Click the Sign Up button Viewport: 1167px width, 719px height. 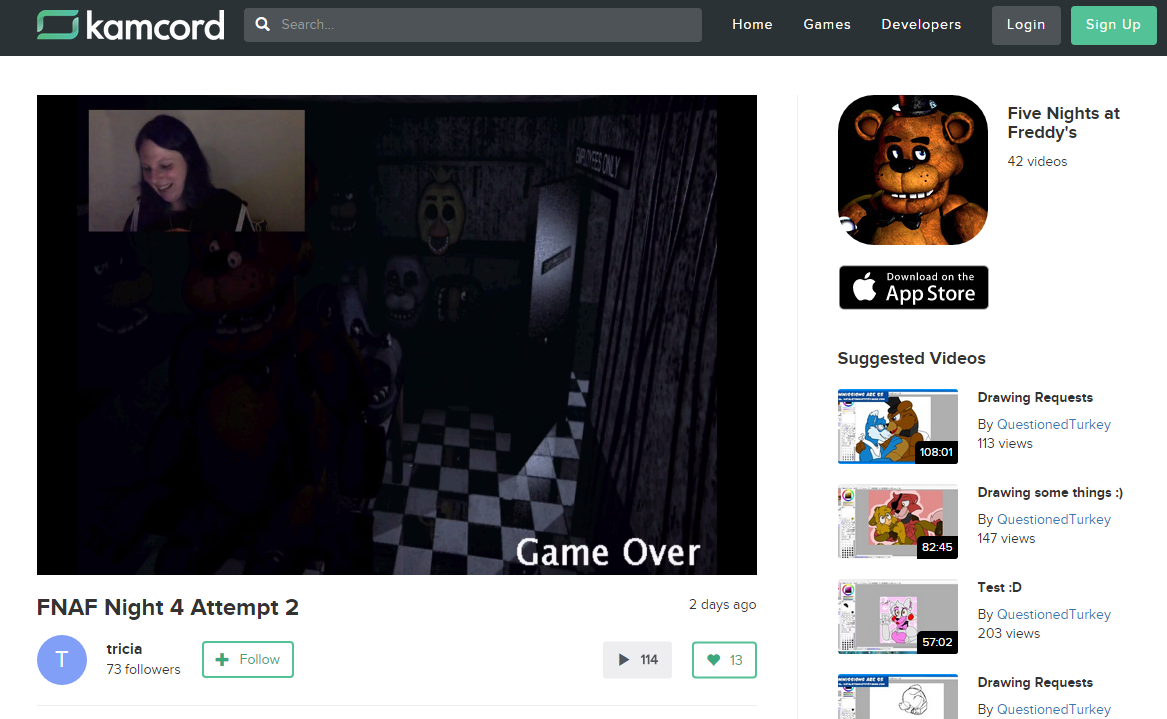[1113, 25]
